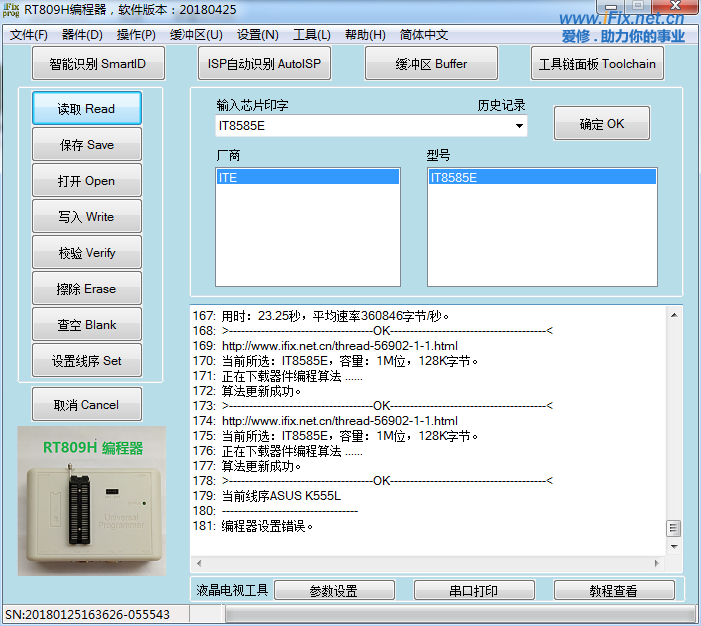The image size is (701, 626).
Task: Click the horizontal scrollbar left arrow
Action: pos(199,563)
